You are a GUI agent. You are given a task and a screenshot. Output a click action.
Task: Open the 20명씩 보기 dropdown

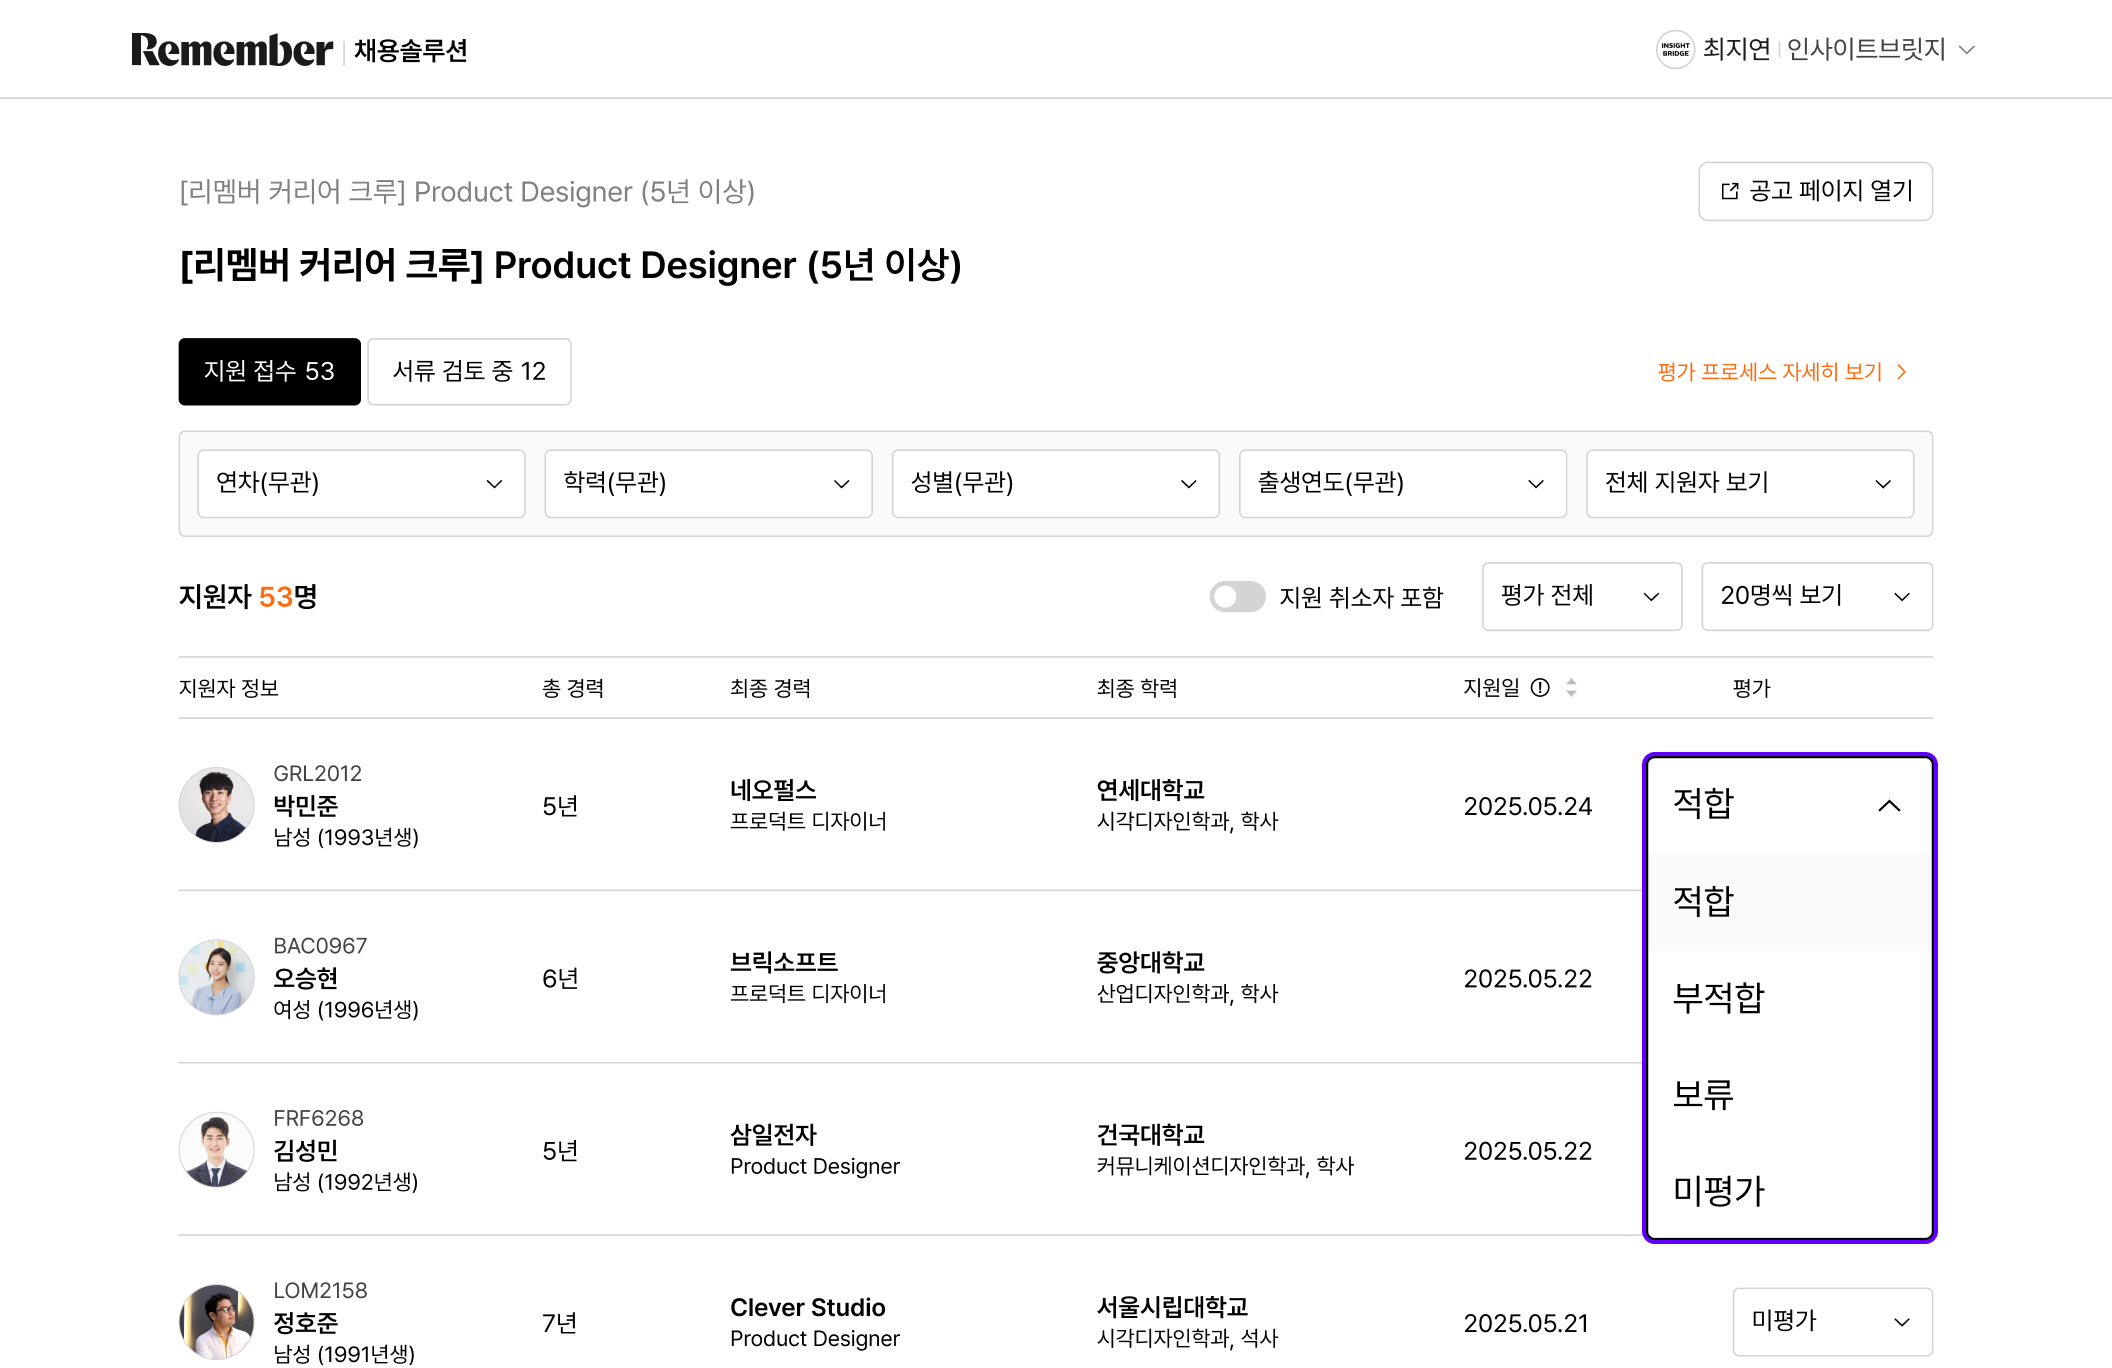coord(1816,596)
